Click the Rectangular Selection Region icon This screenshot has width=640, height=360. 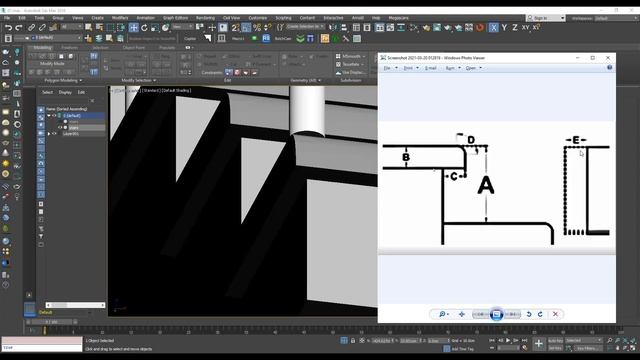[x=110, y=28]
